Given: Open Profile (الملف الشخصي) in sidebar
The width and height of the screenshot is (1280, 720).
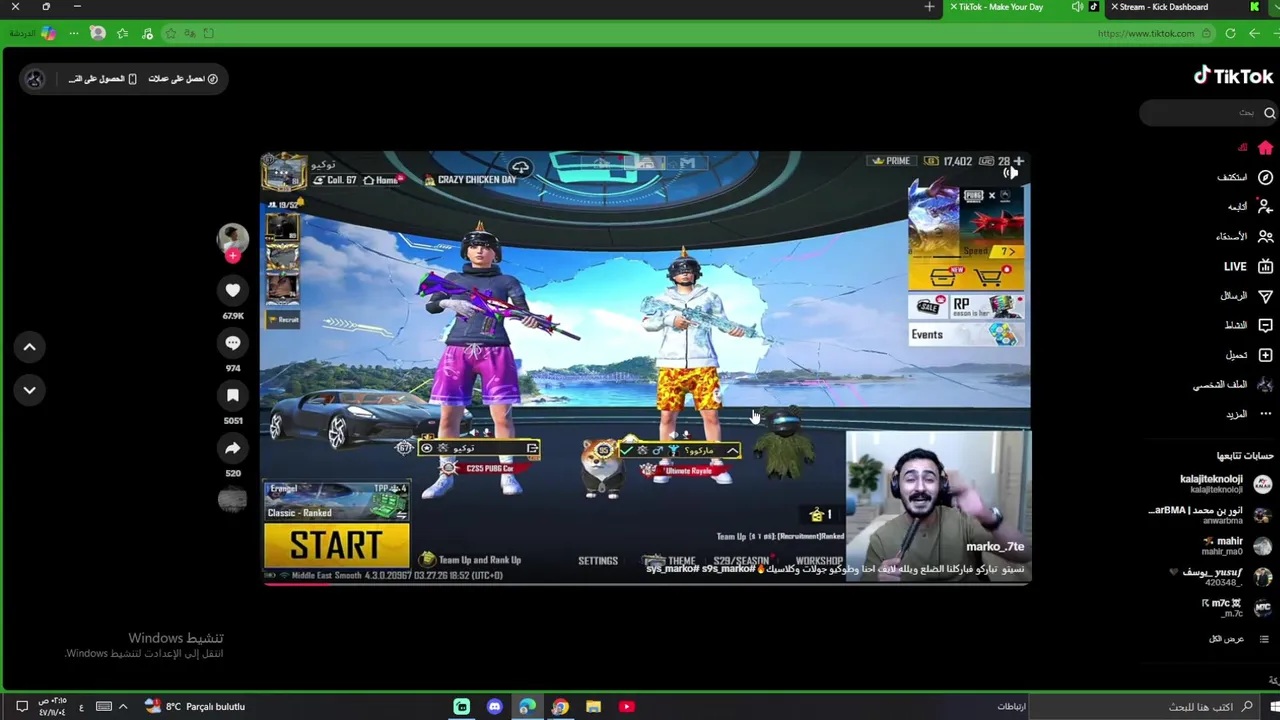Looking at the screenshot, I should click(1233, 384).
